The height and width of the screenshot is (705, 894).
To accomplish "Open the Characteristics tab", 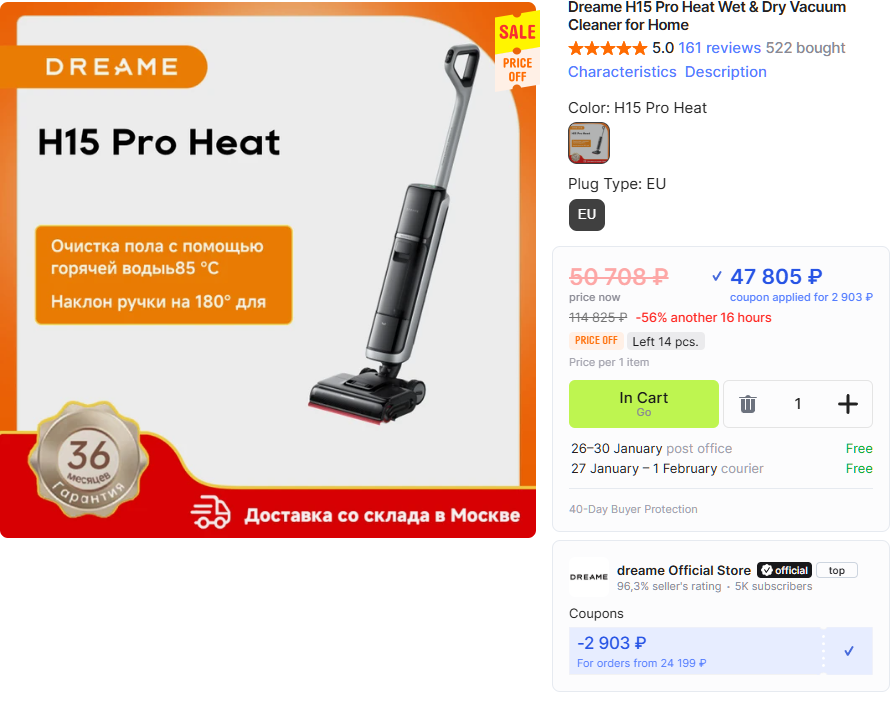I will [x=622, y=72].
